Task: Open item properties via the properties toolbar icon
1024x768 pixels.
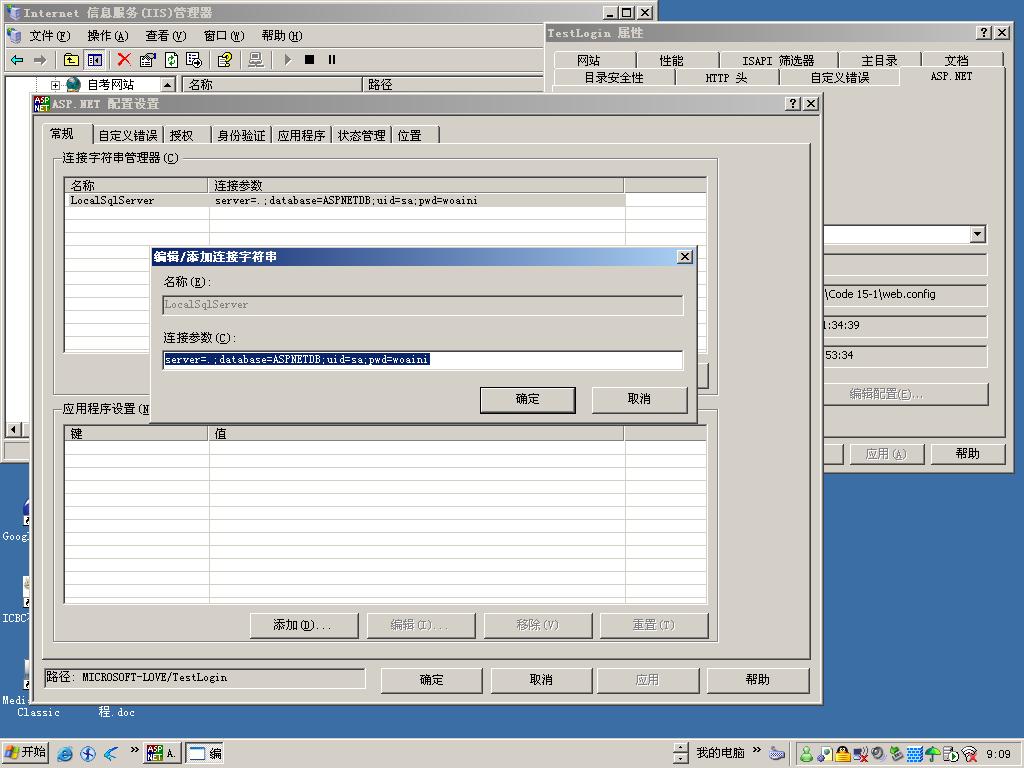Action: coord(147,58)
